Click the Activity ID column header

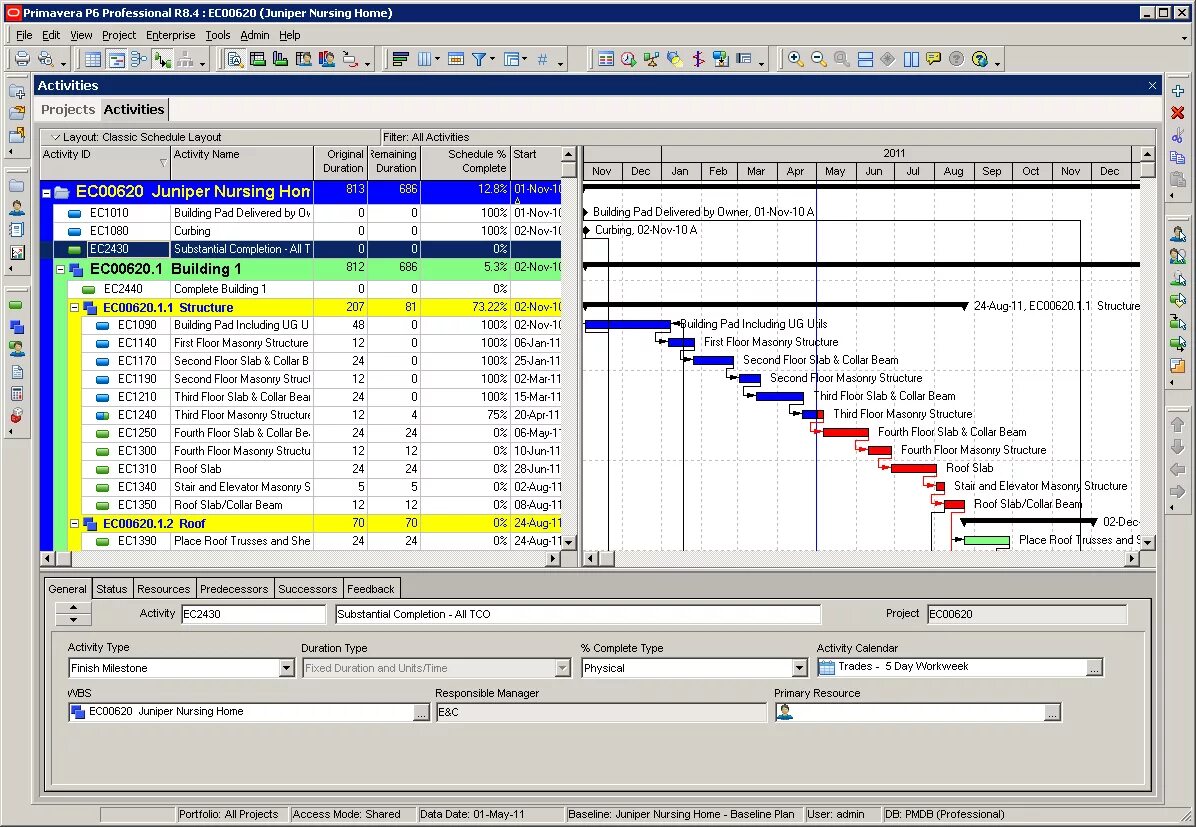[x=104, y=162]
